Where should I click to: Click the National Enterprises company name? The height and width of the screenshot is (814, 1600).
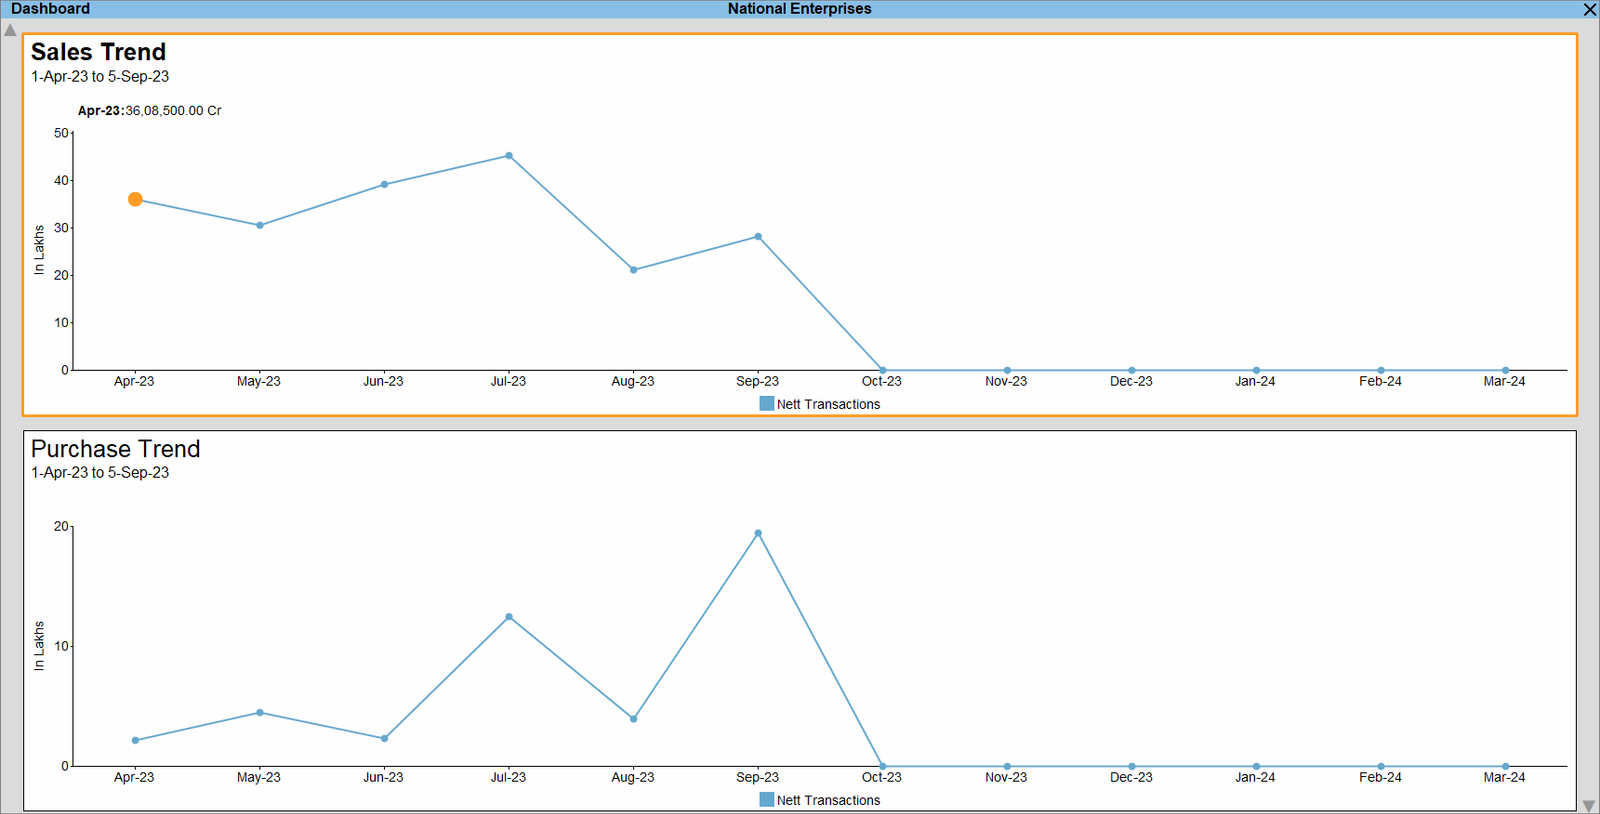pyautogui.click(x=799, y=9)
